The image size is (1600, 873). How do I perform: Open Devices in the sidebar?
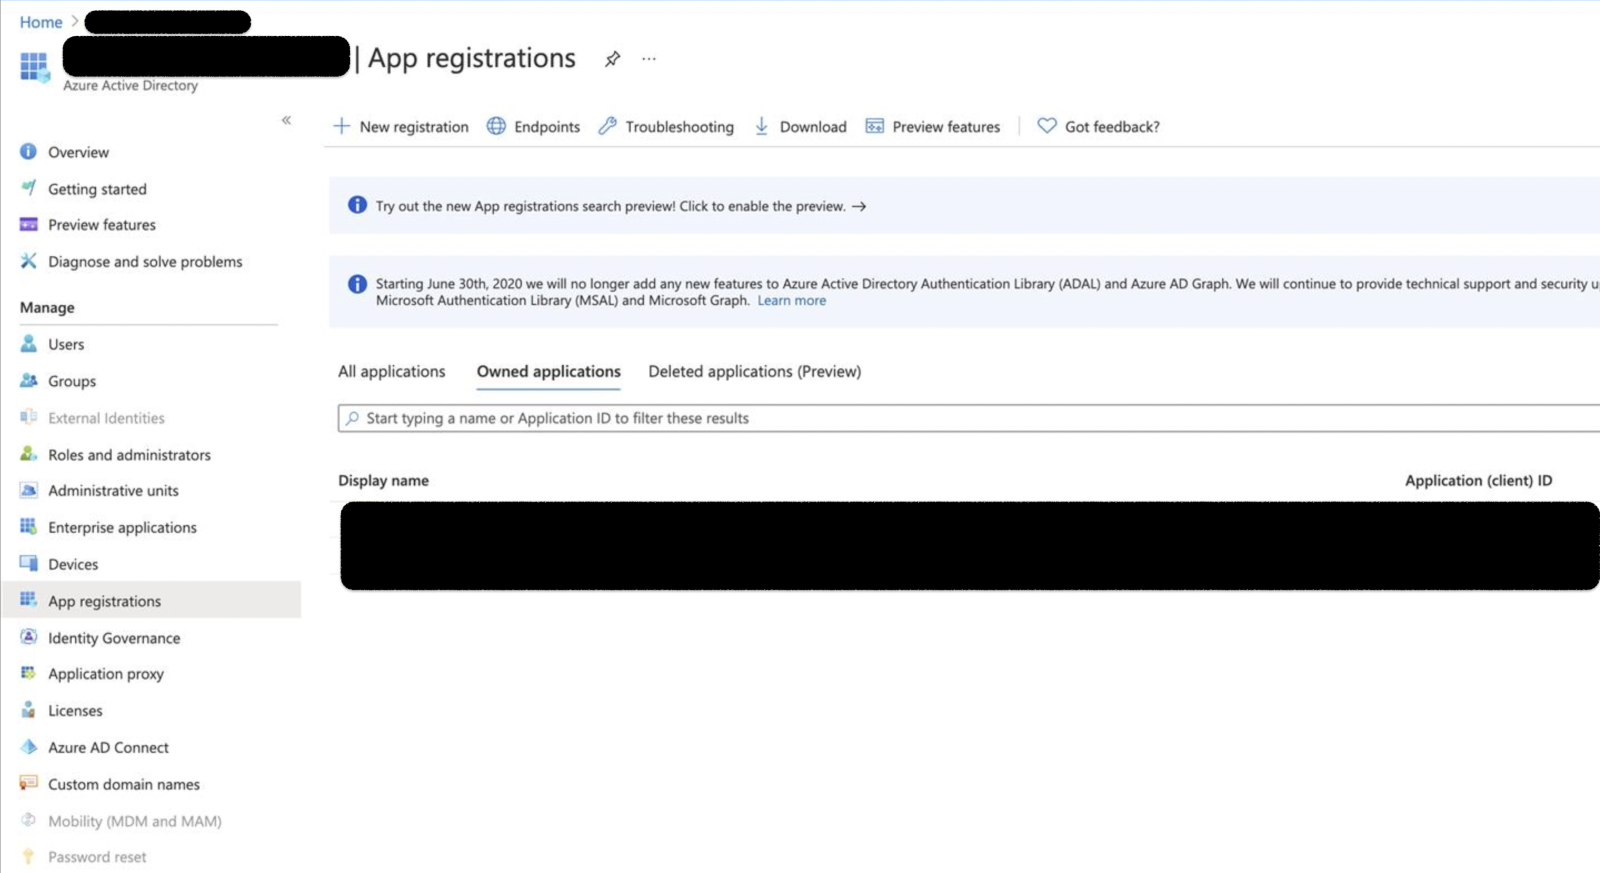[x=73, y=564]
